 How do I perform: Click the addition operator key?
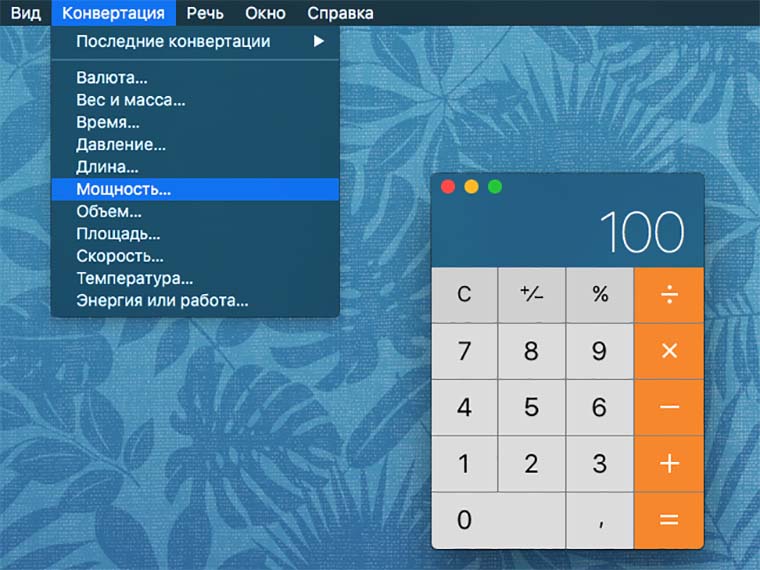(669, 463)
